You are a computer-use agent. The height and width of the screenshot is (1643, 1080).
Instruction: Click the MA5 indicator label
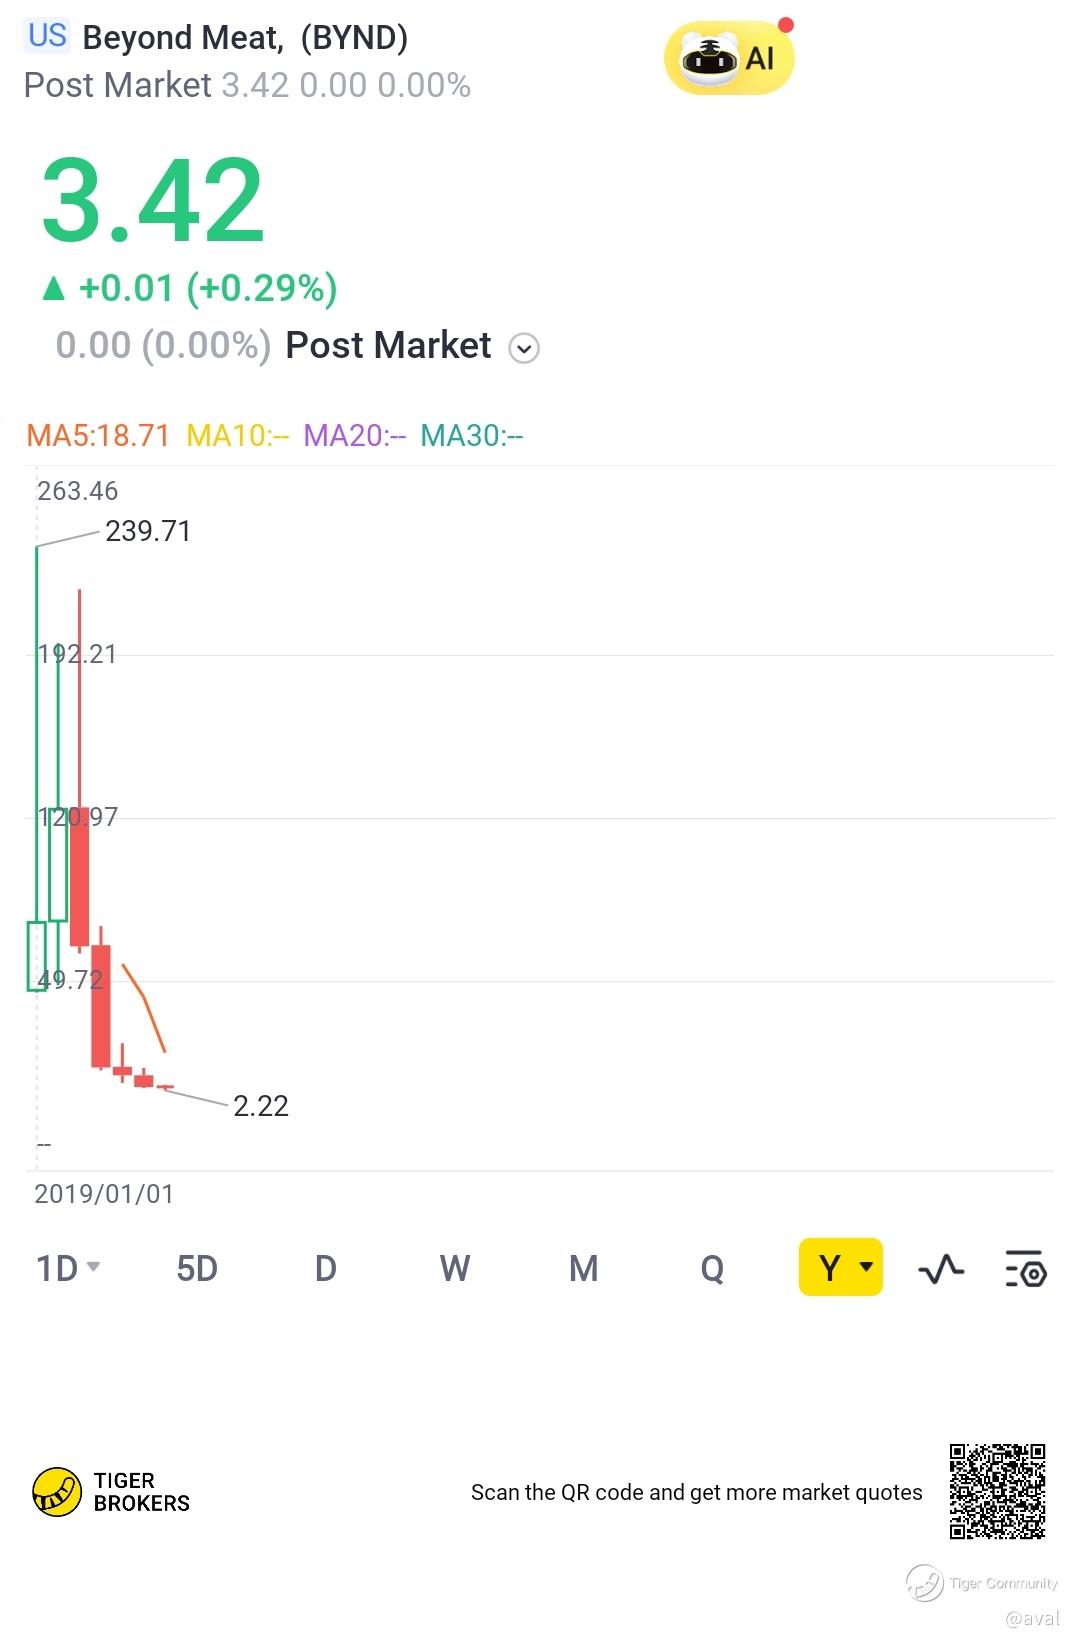[97, 436]
